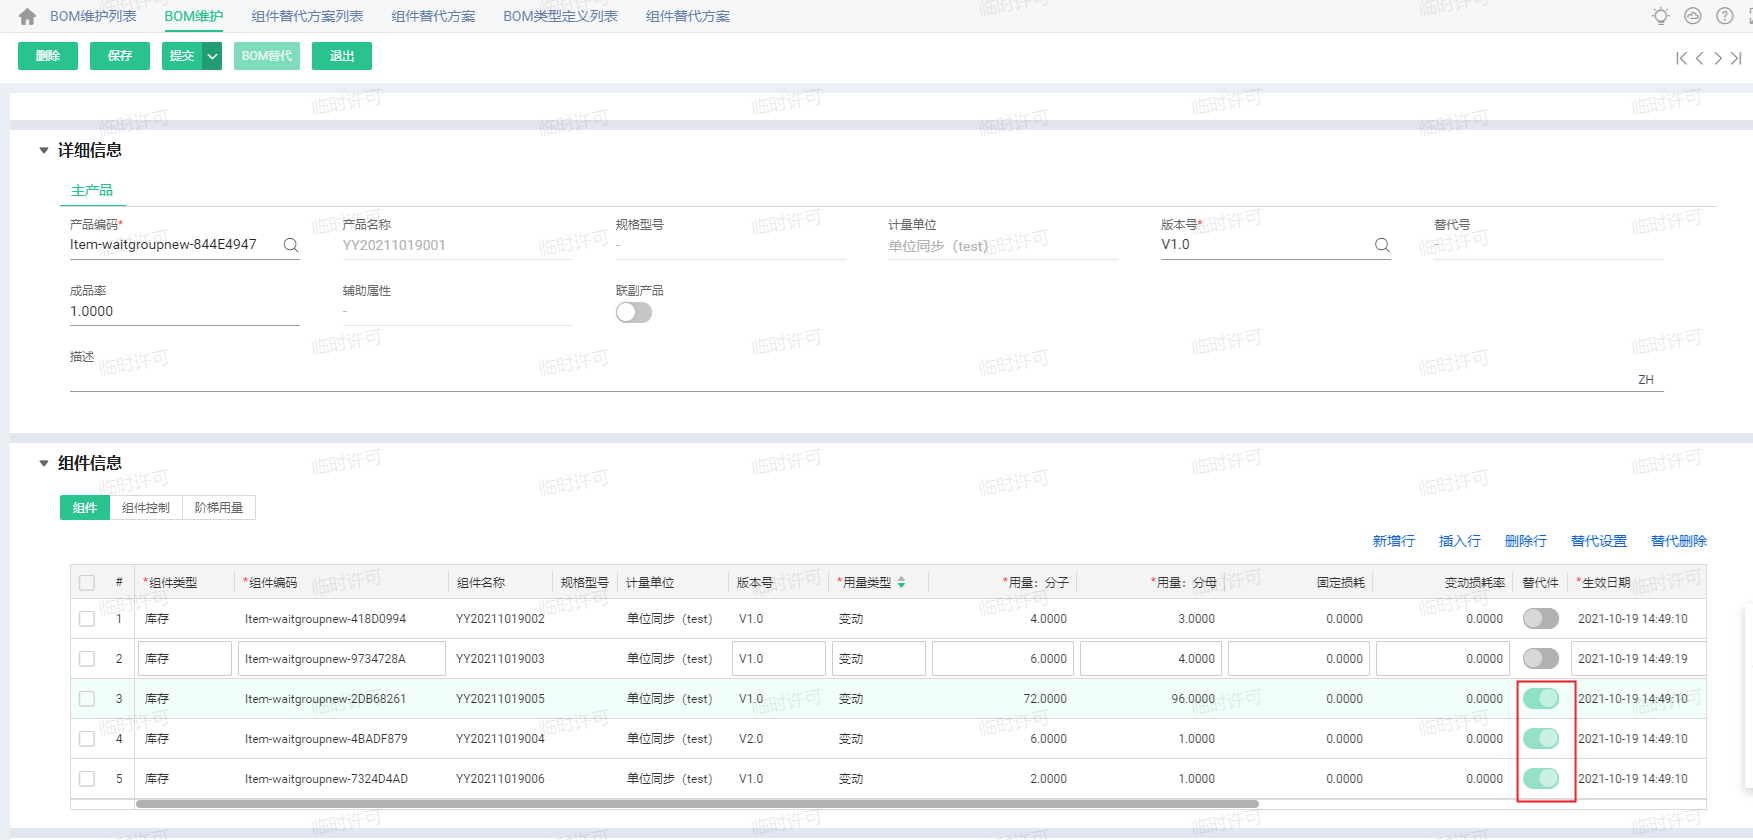Check the checkbox for row 2
The width and height of the screenshot is (1753, 840).
87,659
